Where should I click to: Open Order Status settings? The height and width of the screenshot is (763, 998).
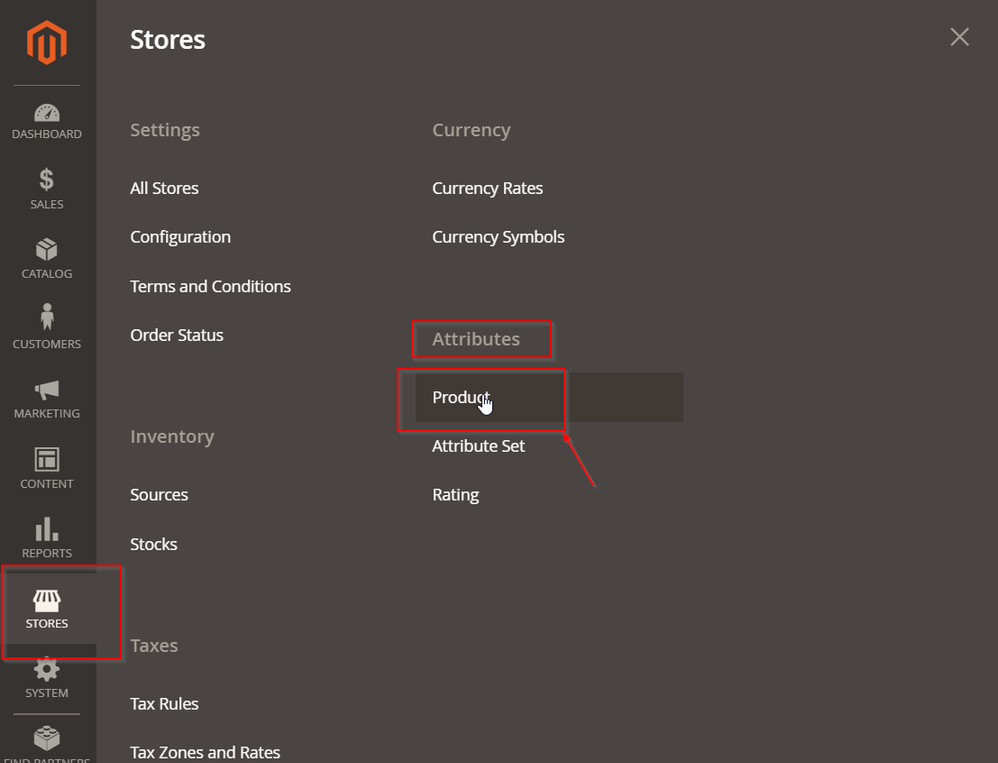pos(176,335)
